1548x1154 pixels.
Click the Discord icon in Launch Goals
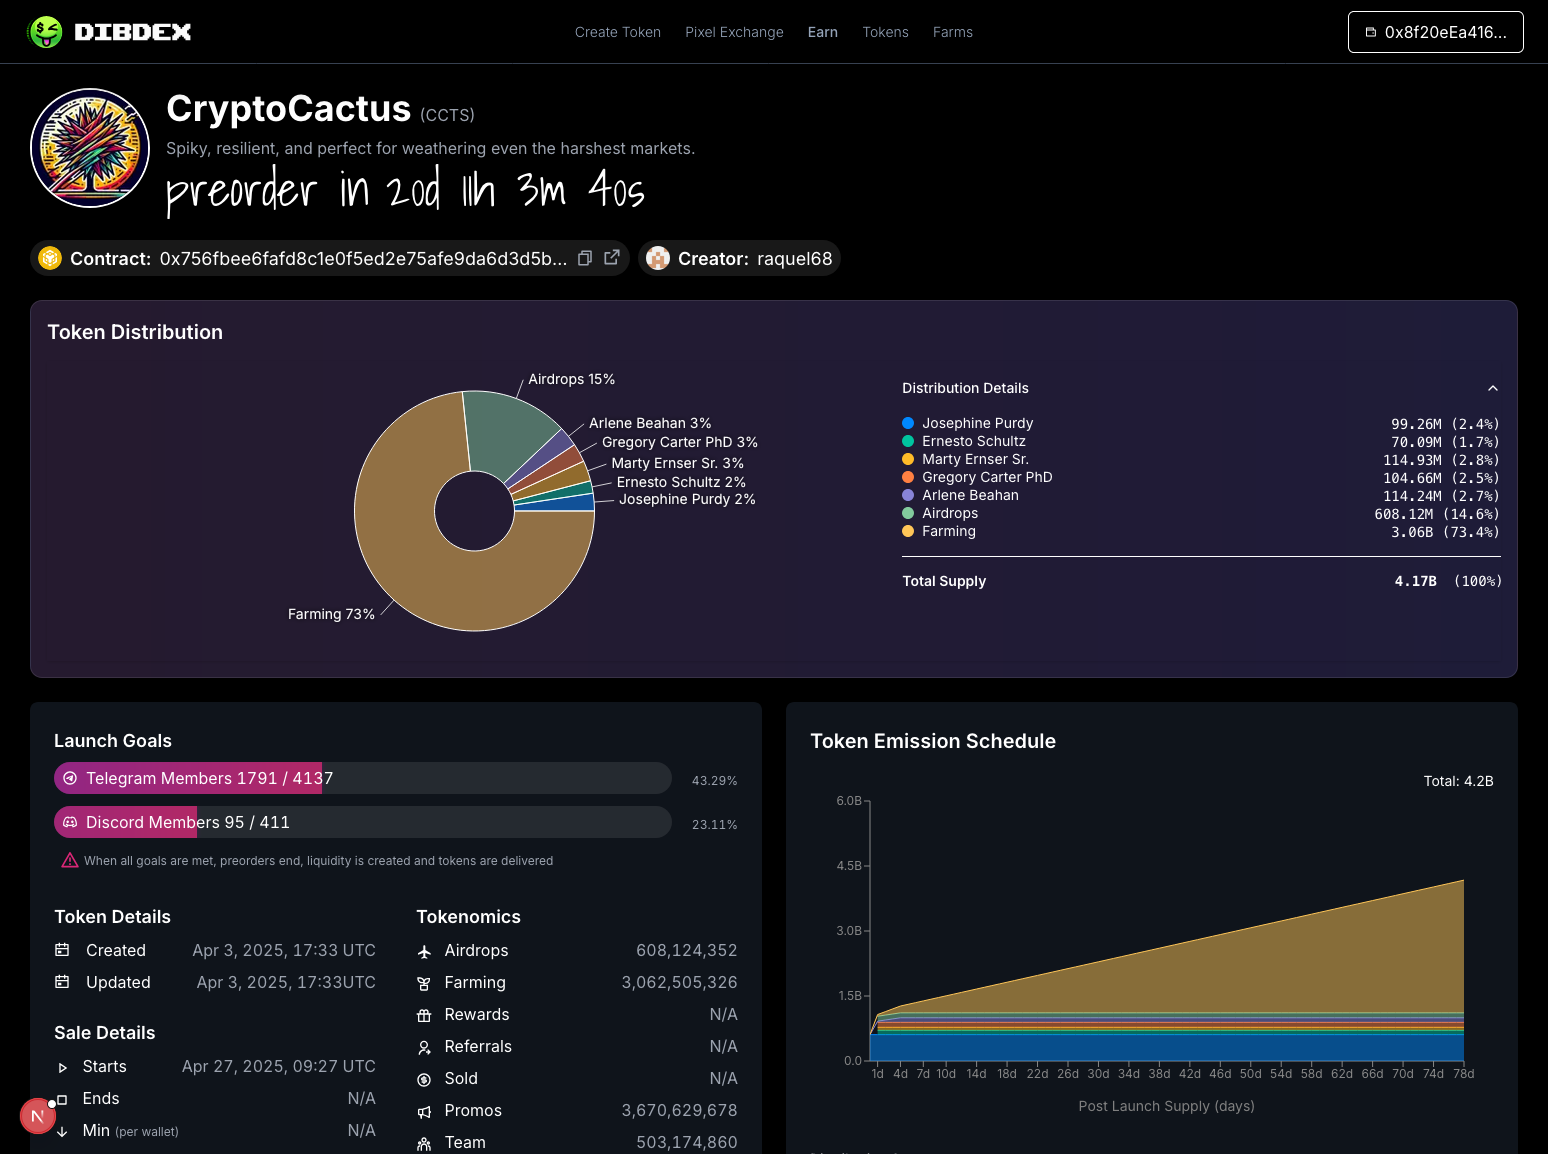pyautogui.click(x=70, y=822)
